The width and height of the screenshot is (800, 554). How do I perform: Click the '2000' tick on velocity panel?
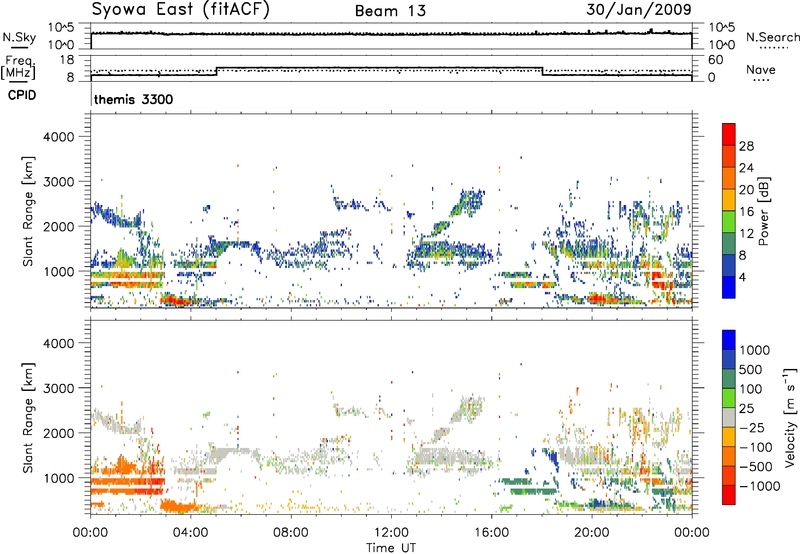click(58, 433)
